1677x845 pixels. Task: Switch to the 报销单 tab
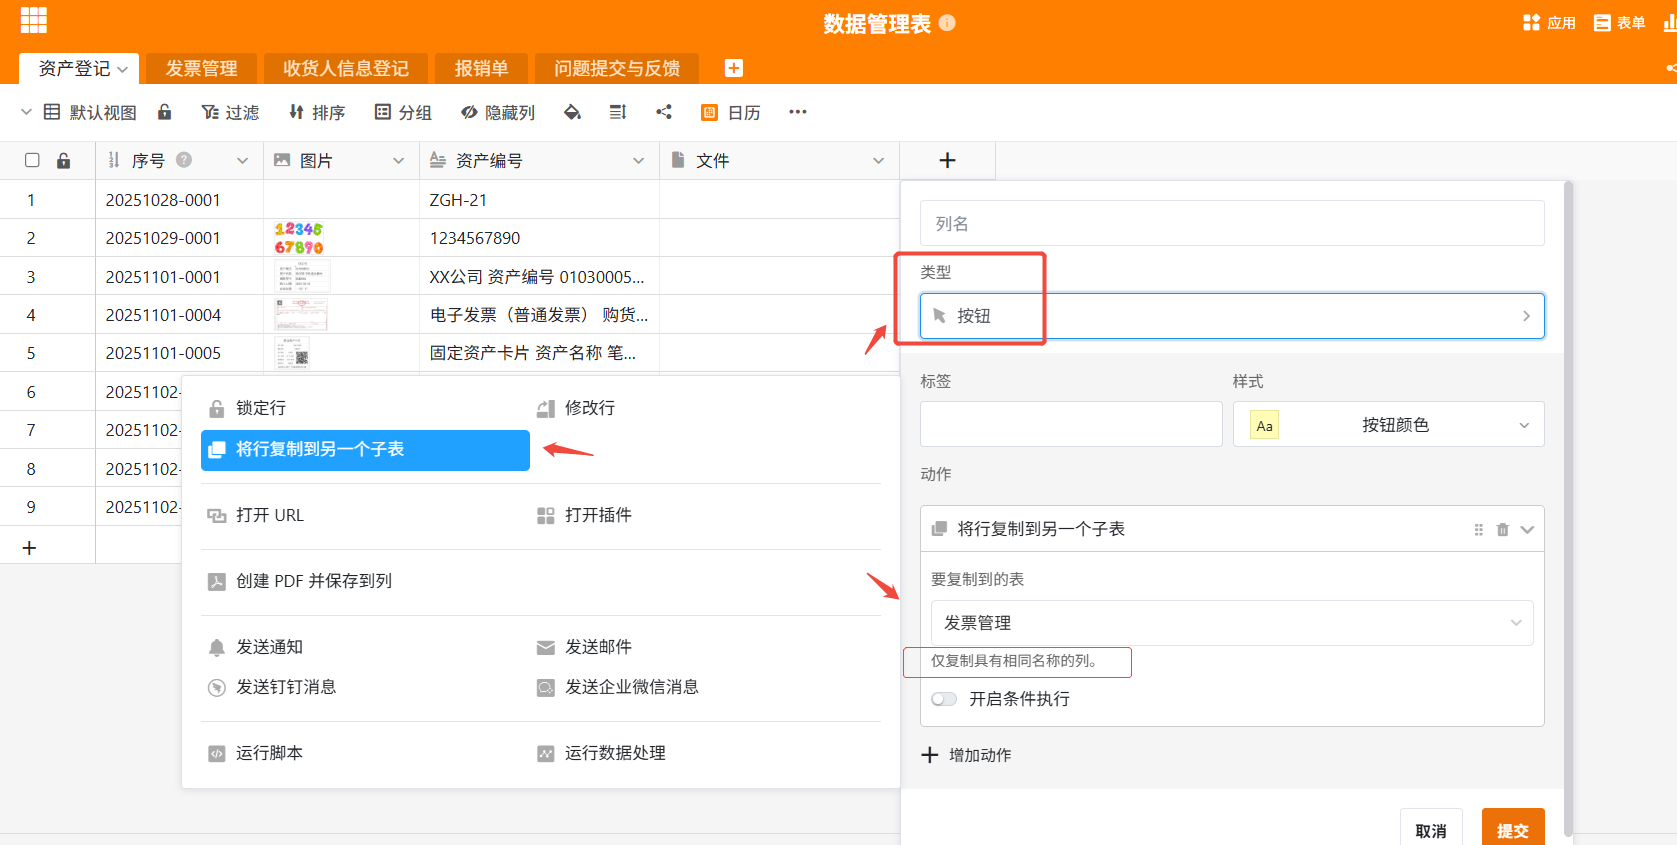(x=481, y=68)
